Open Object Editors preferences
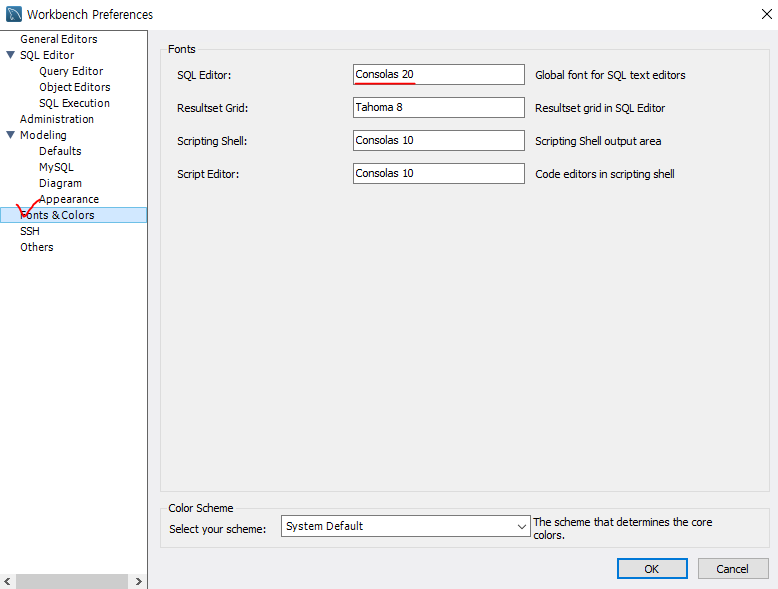 [x=74, y=87]
